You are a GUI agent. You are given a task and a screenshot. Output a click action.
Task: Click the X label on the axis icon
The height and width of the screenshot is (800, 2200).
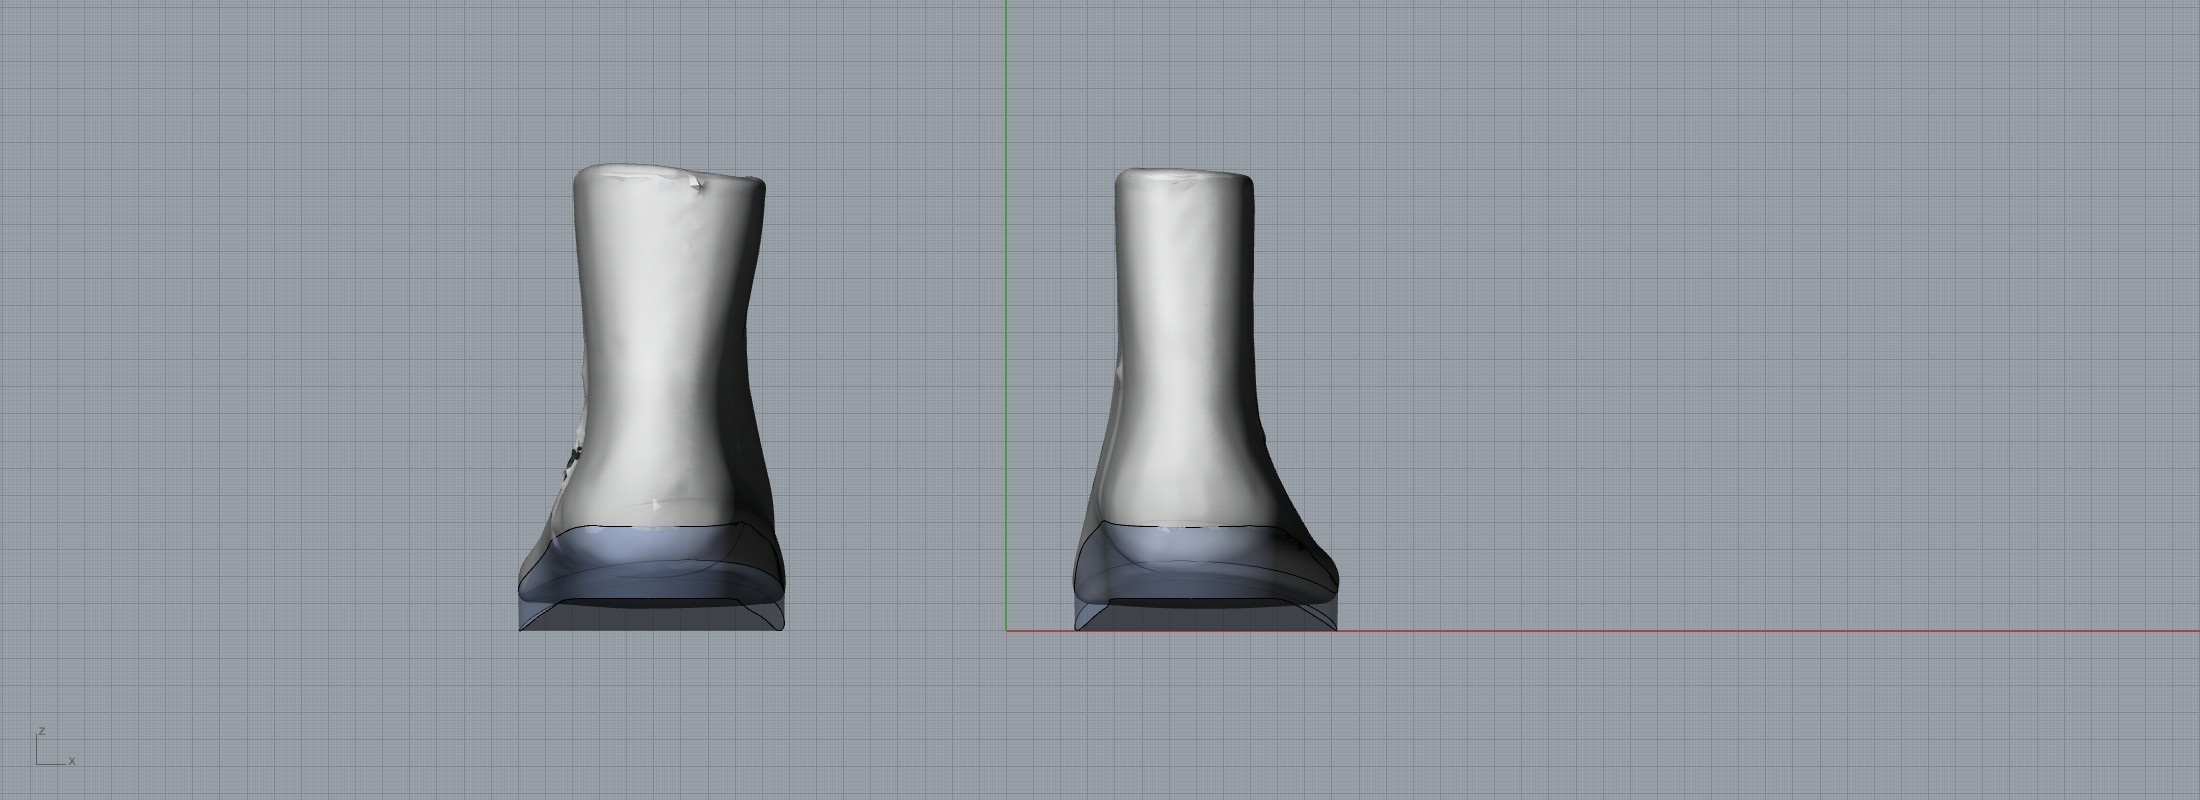point(72,761)
